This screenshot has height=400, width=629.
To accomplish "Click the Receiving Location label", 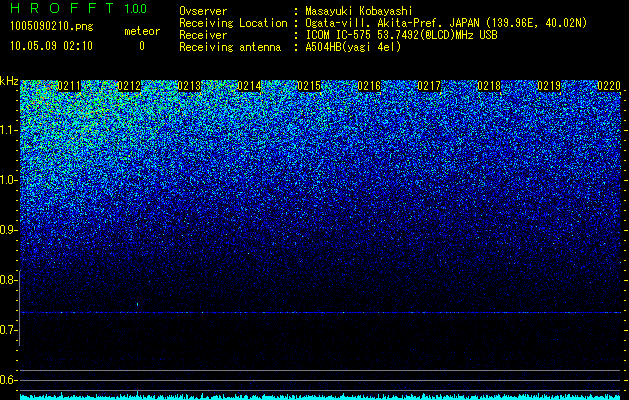I will pos(233,23).
